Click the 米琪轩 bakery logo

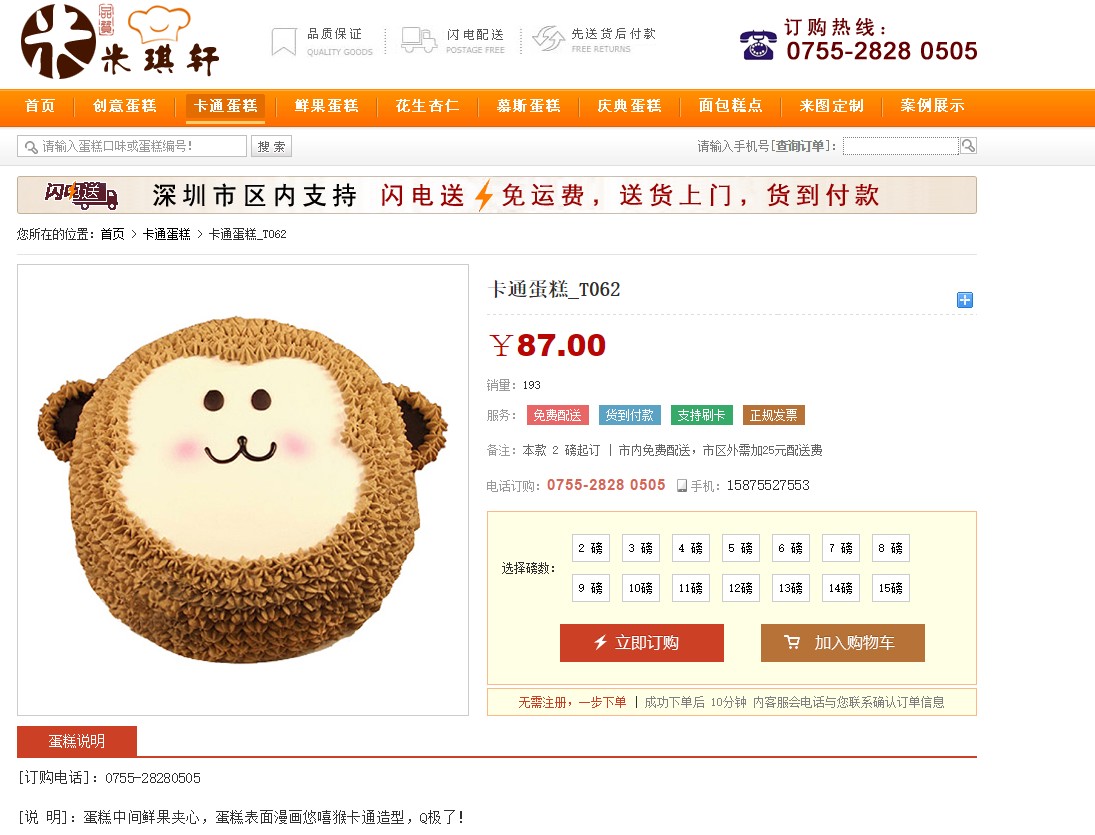point(120,42)
